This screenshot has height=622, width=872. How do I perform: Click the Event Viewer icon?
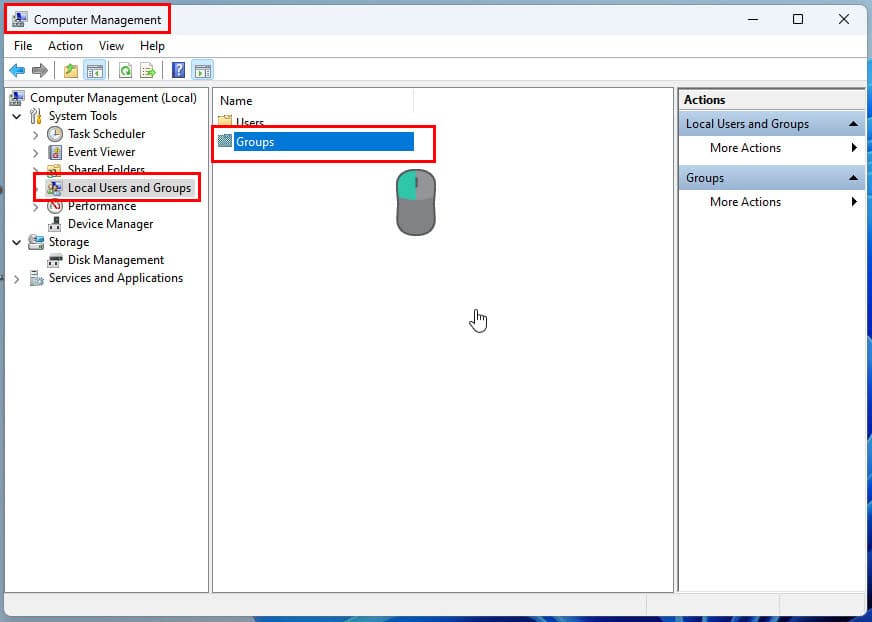pos(55,152)
